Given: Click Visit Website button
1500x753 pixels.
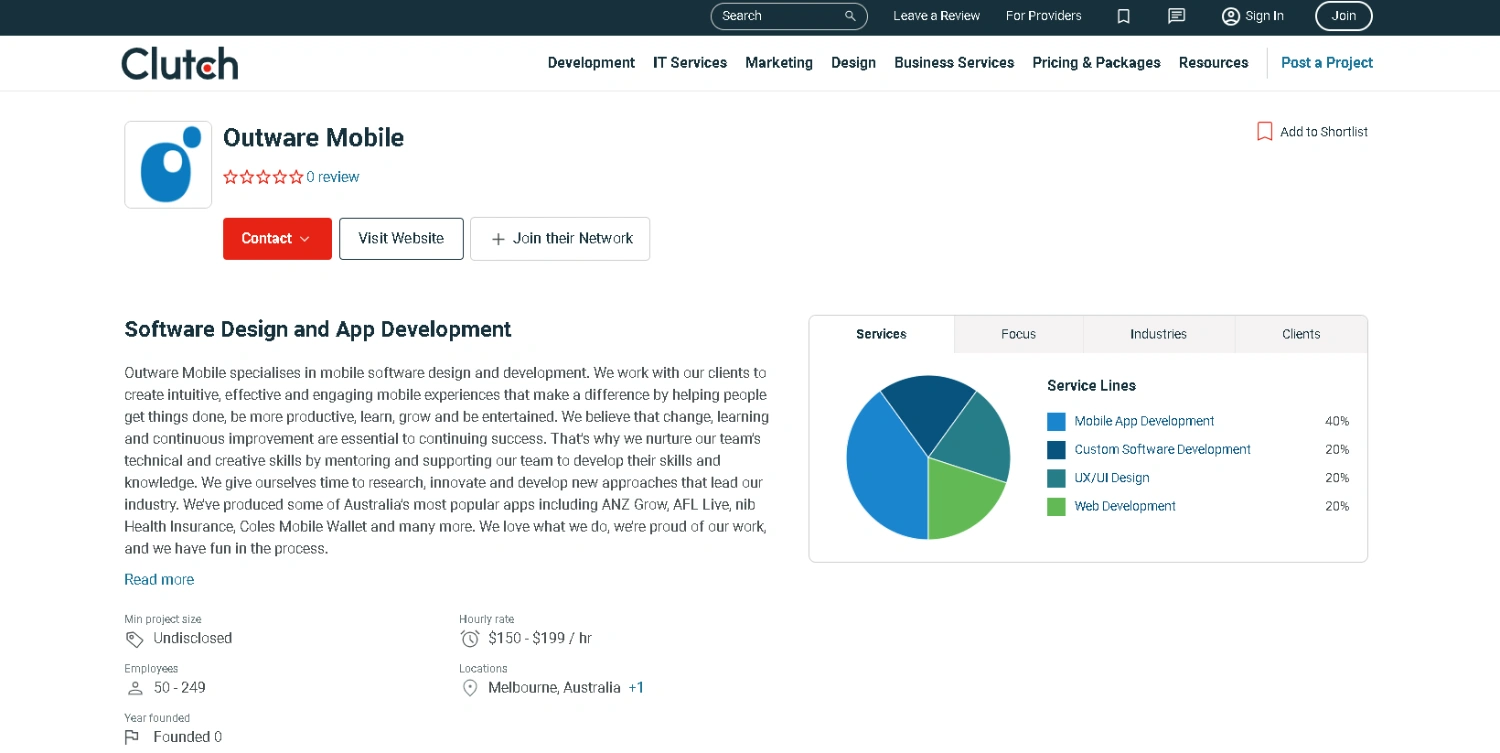Looking at the screenshot, I should (x=401, y=239).
